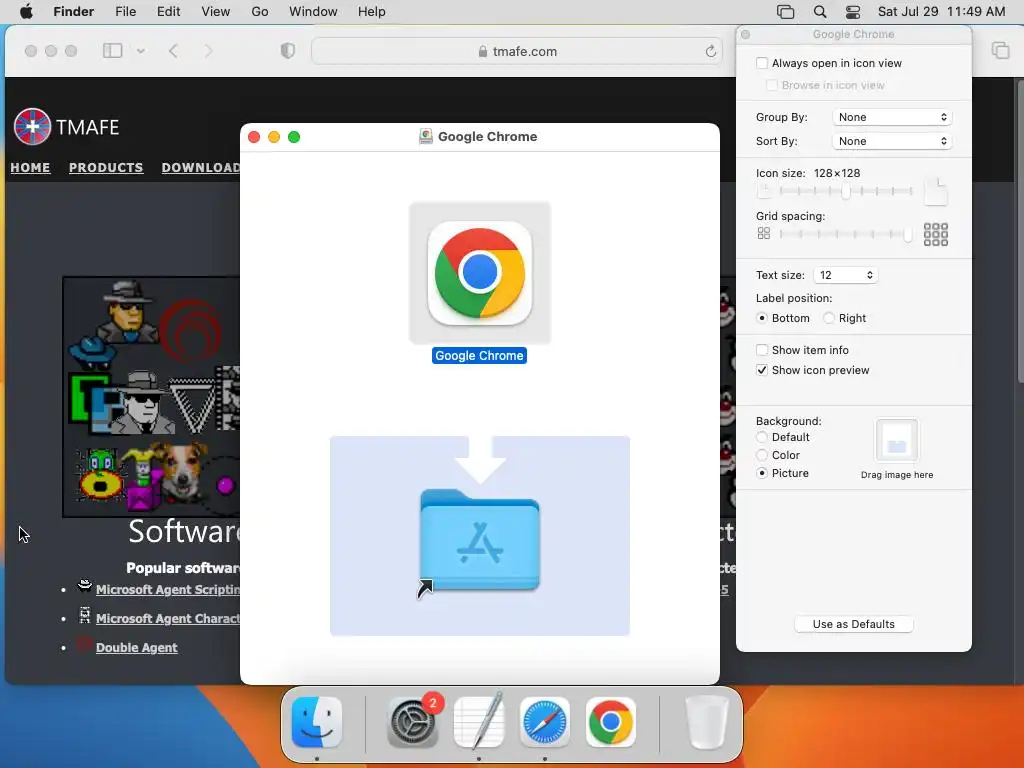
Task: Select Bottom label position
Action: [761, 318]
